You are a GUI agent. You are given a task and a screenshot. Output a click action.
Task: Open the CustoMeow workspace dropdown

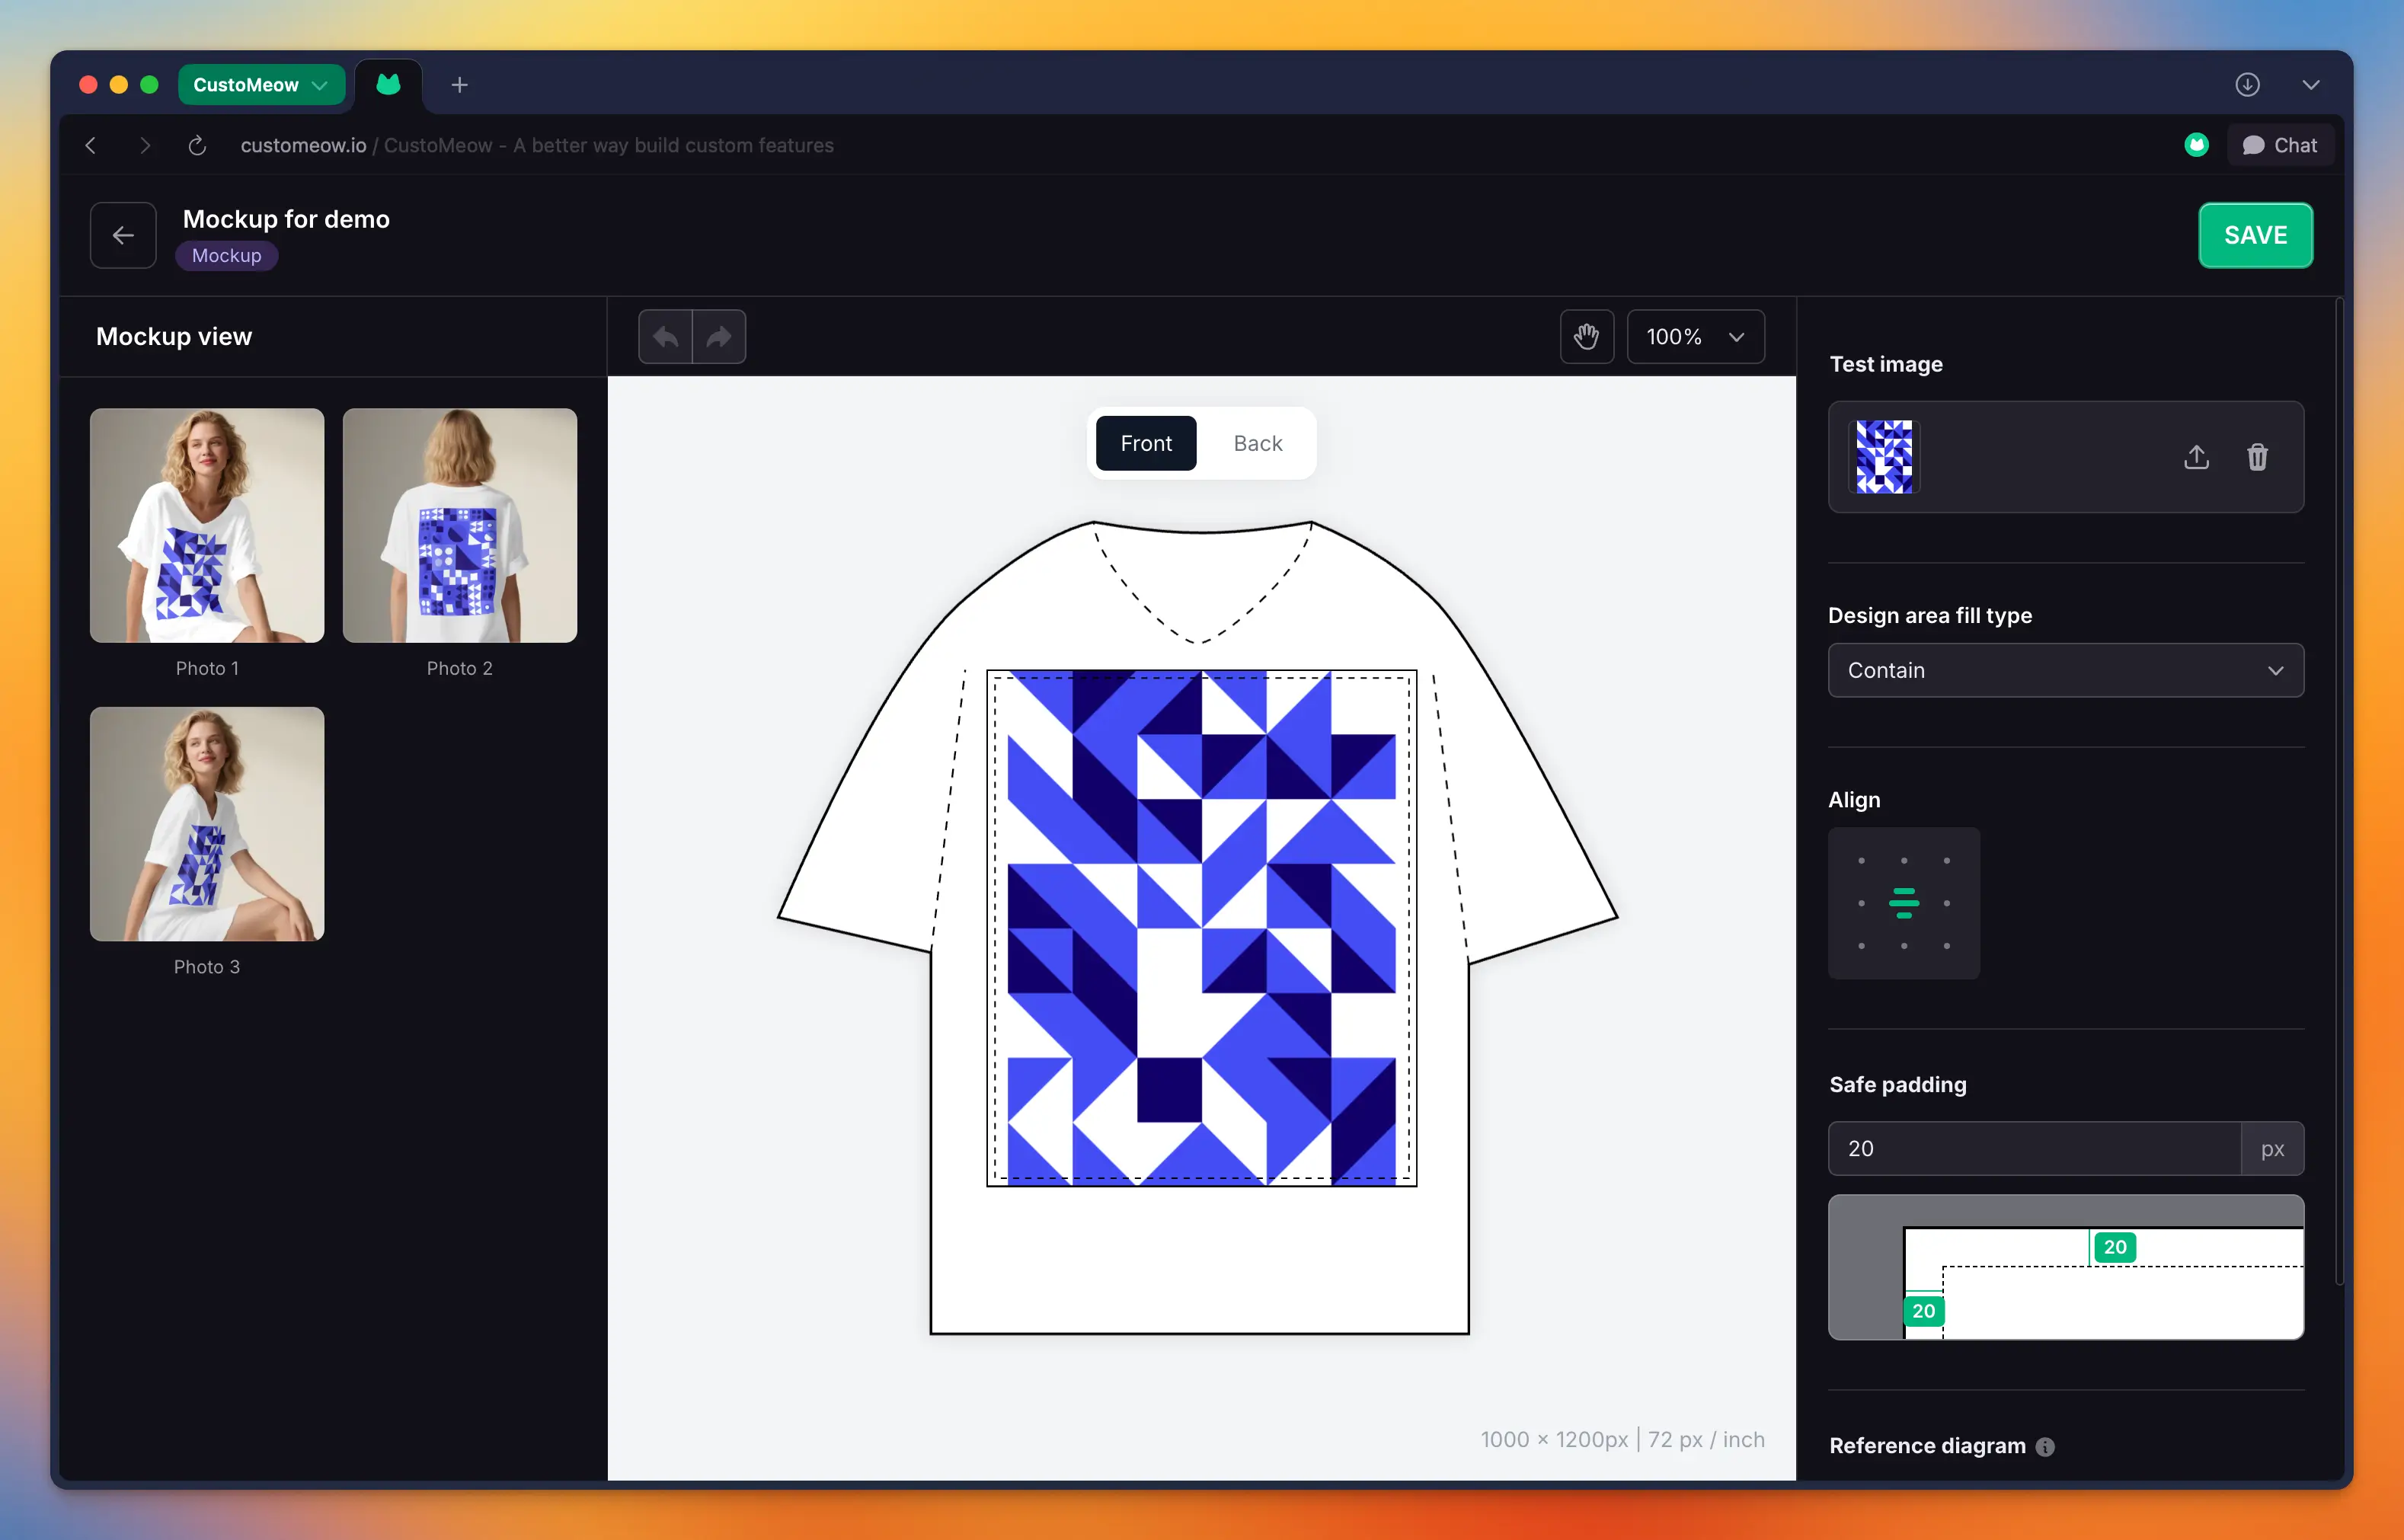pos(261,85)
